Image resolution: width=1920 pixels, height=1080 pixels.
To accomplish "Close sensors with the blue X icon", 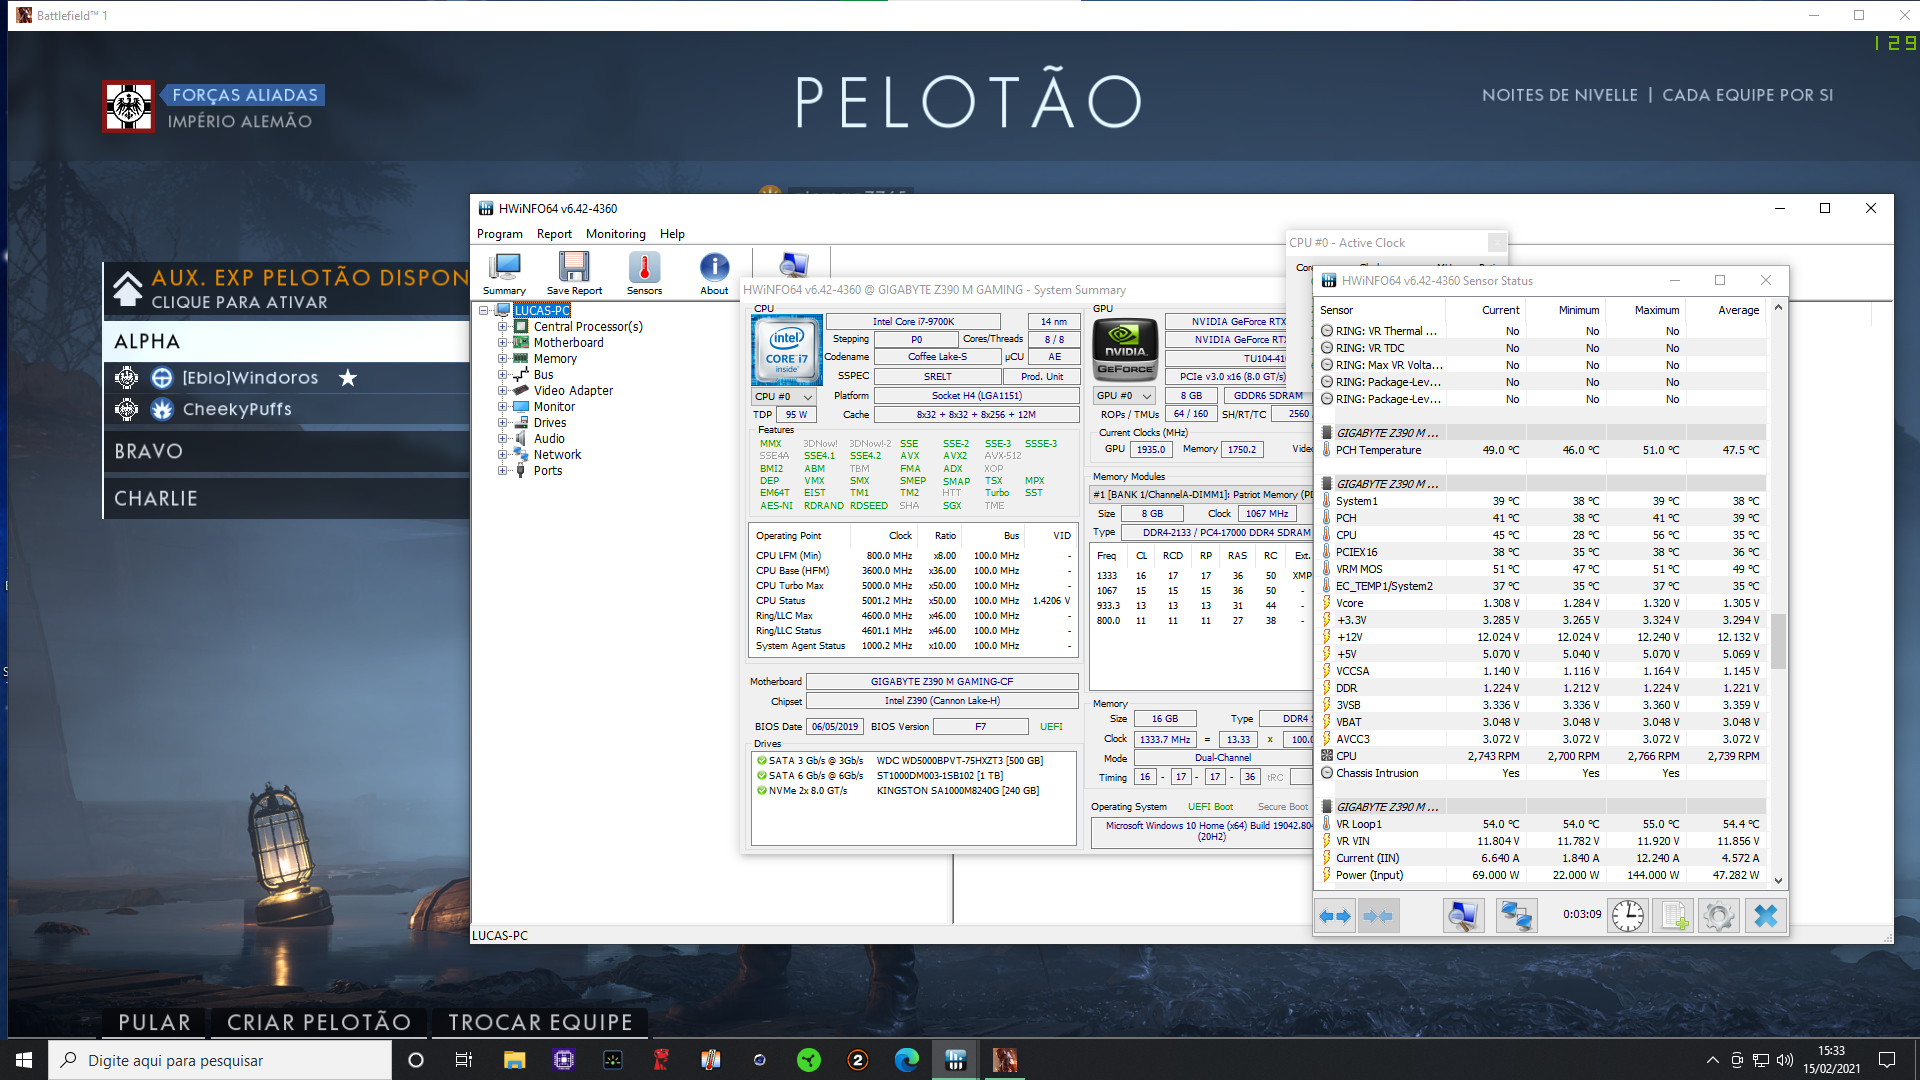I will tap(1765, 915).
